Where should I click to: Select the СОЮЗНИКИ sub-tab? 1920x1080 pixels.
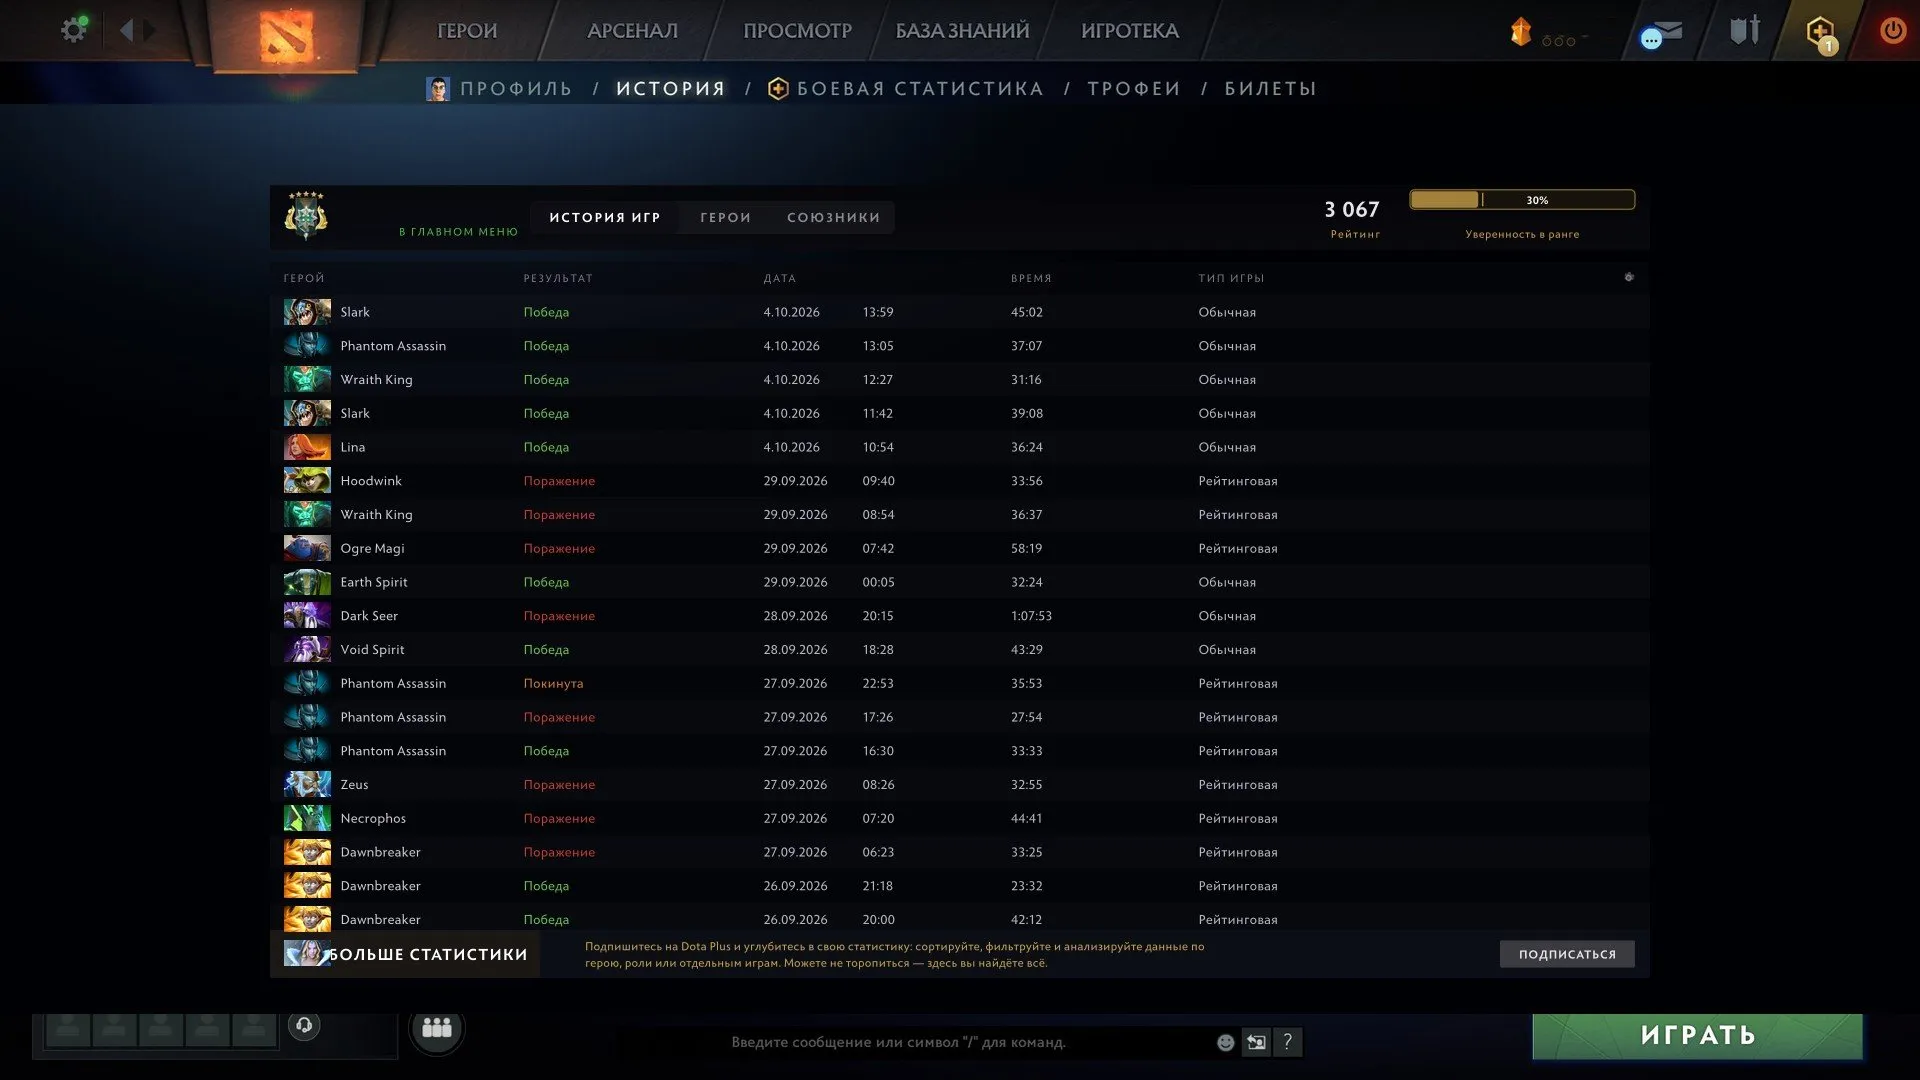(833, 217)
